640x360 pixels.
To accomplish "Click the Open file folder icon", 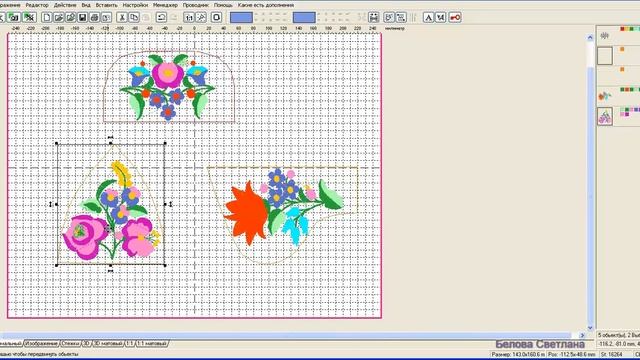I will pos(58,17).
